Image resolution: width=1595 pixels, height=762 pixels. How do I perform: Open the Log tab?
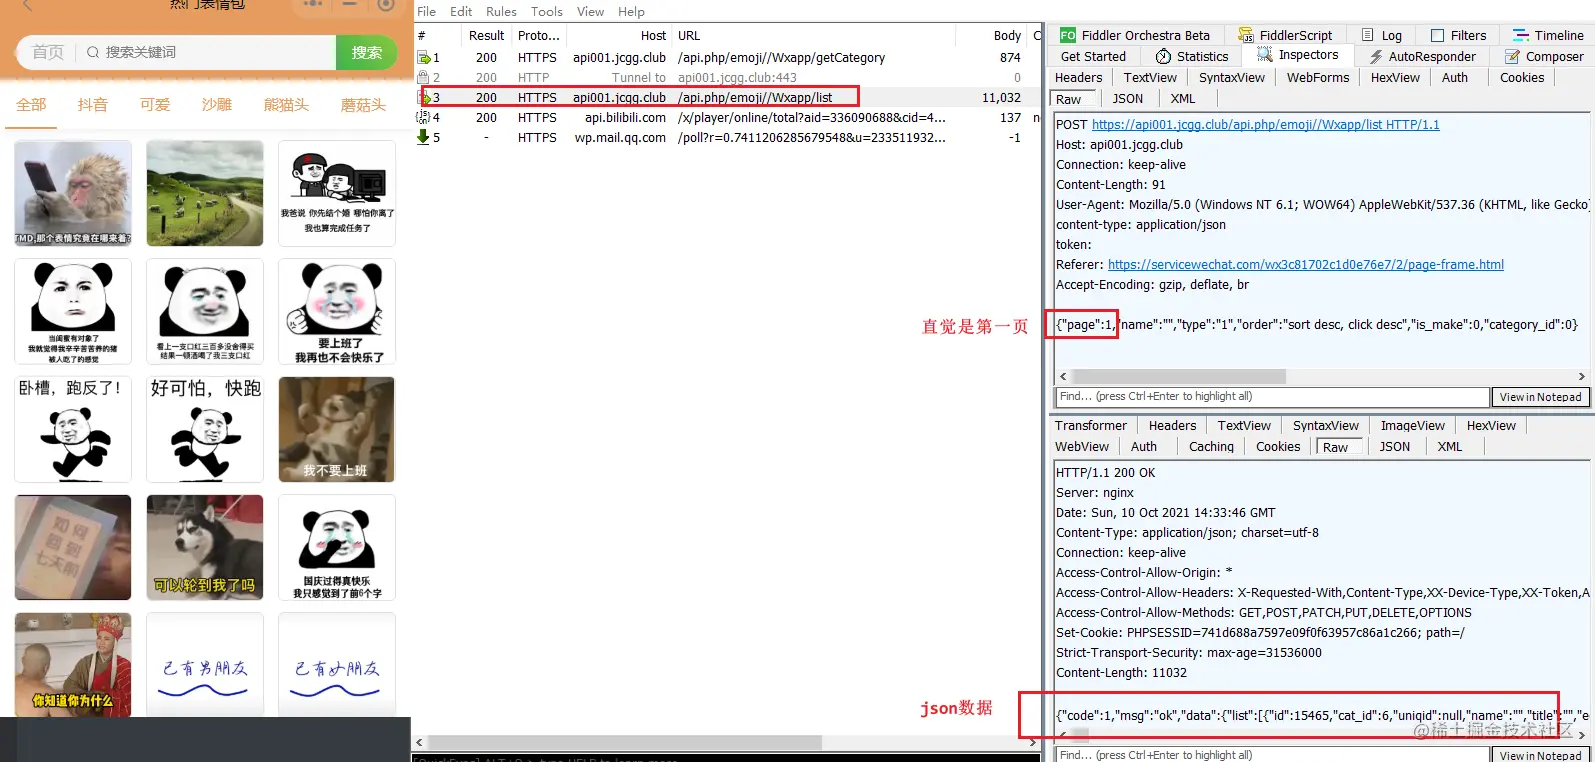pyautogui.click(x=1382, y=35)
